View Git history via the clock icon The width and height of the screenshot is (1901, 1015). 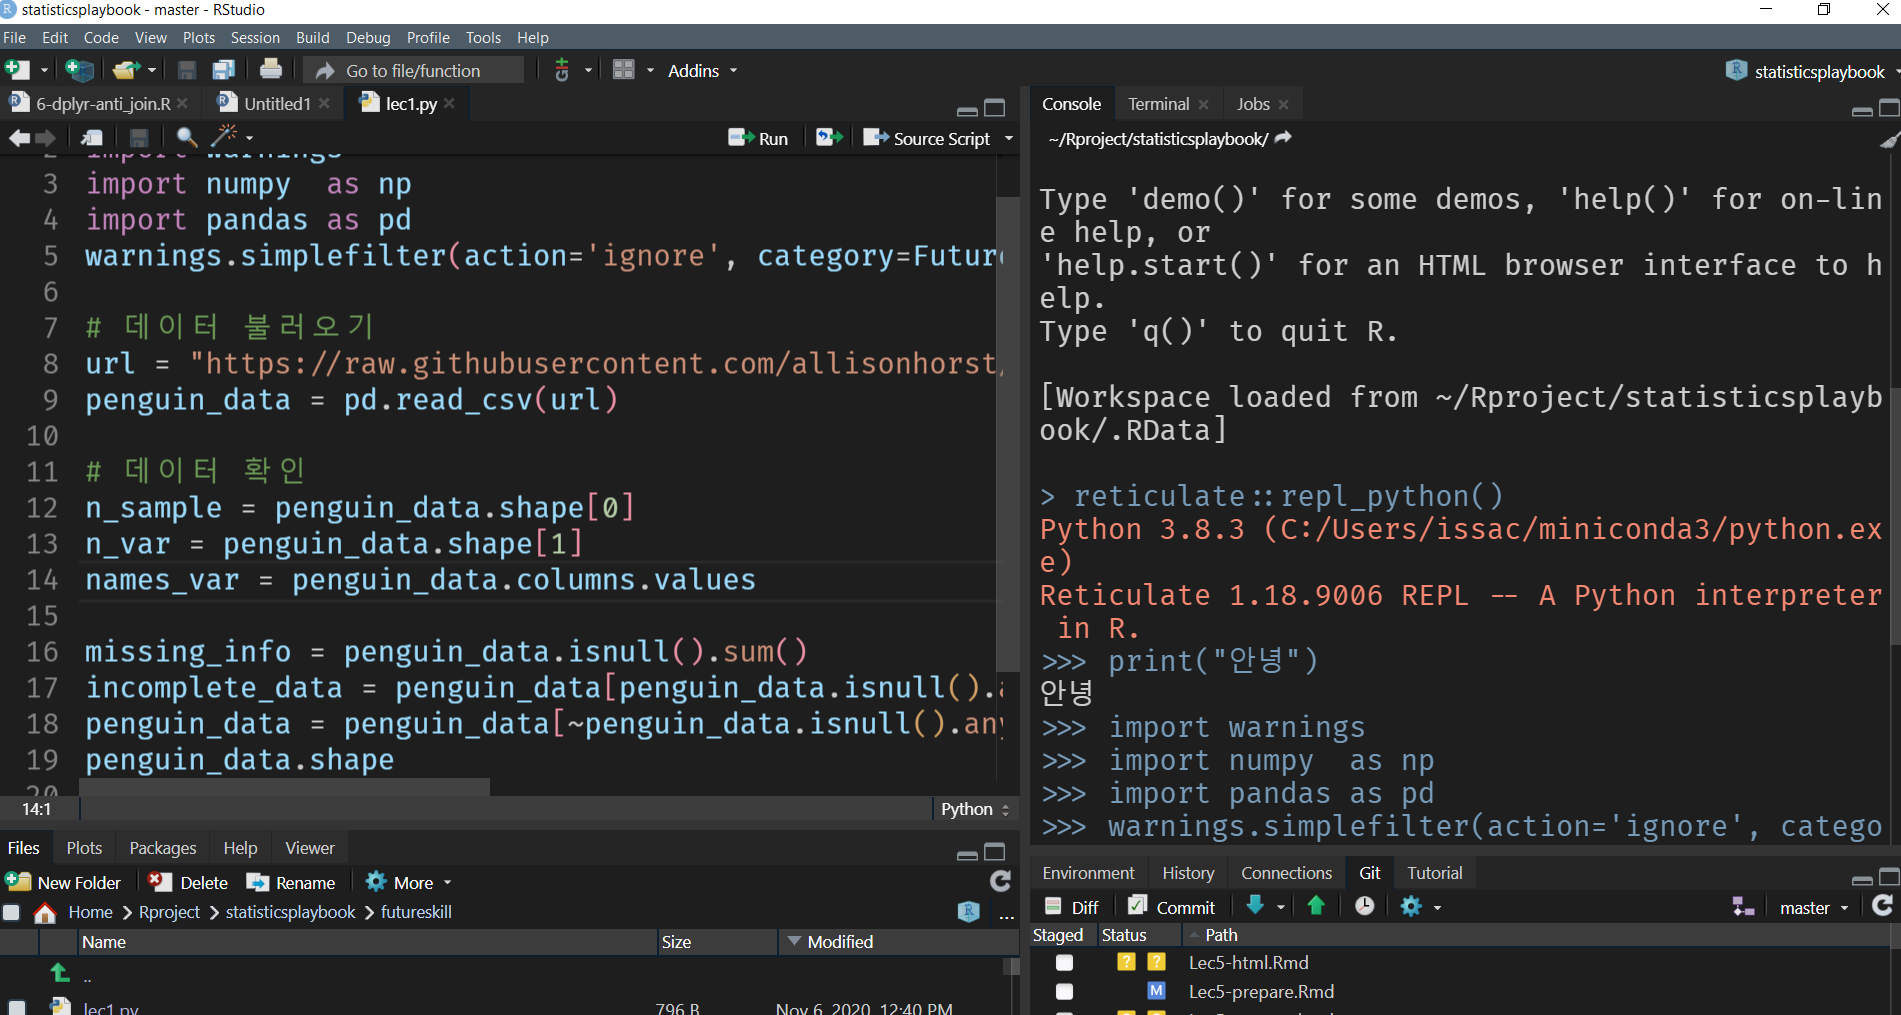[1364, 906]
